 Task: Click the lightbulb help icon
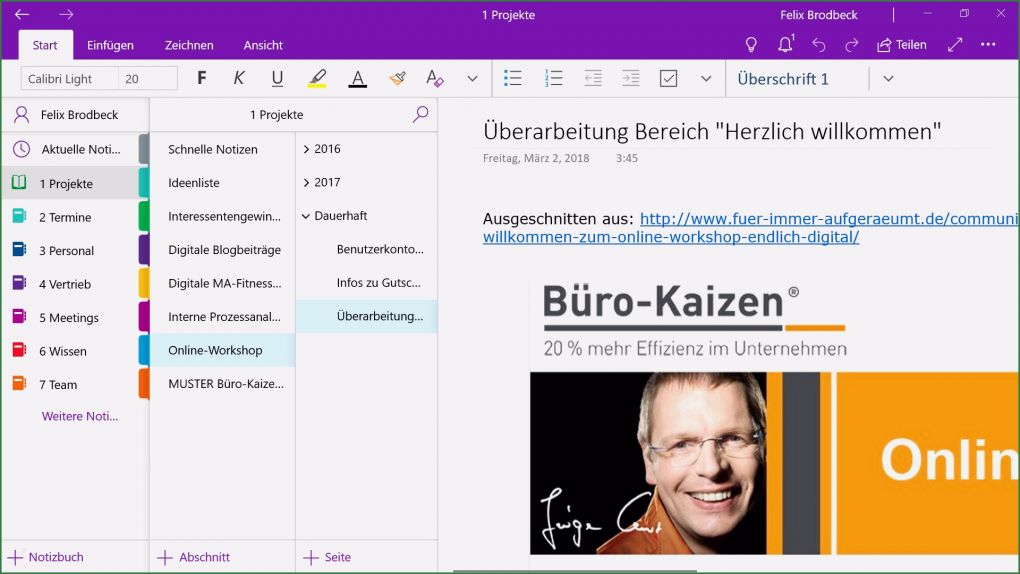coord(752,45)
